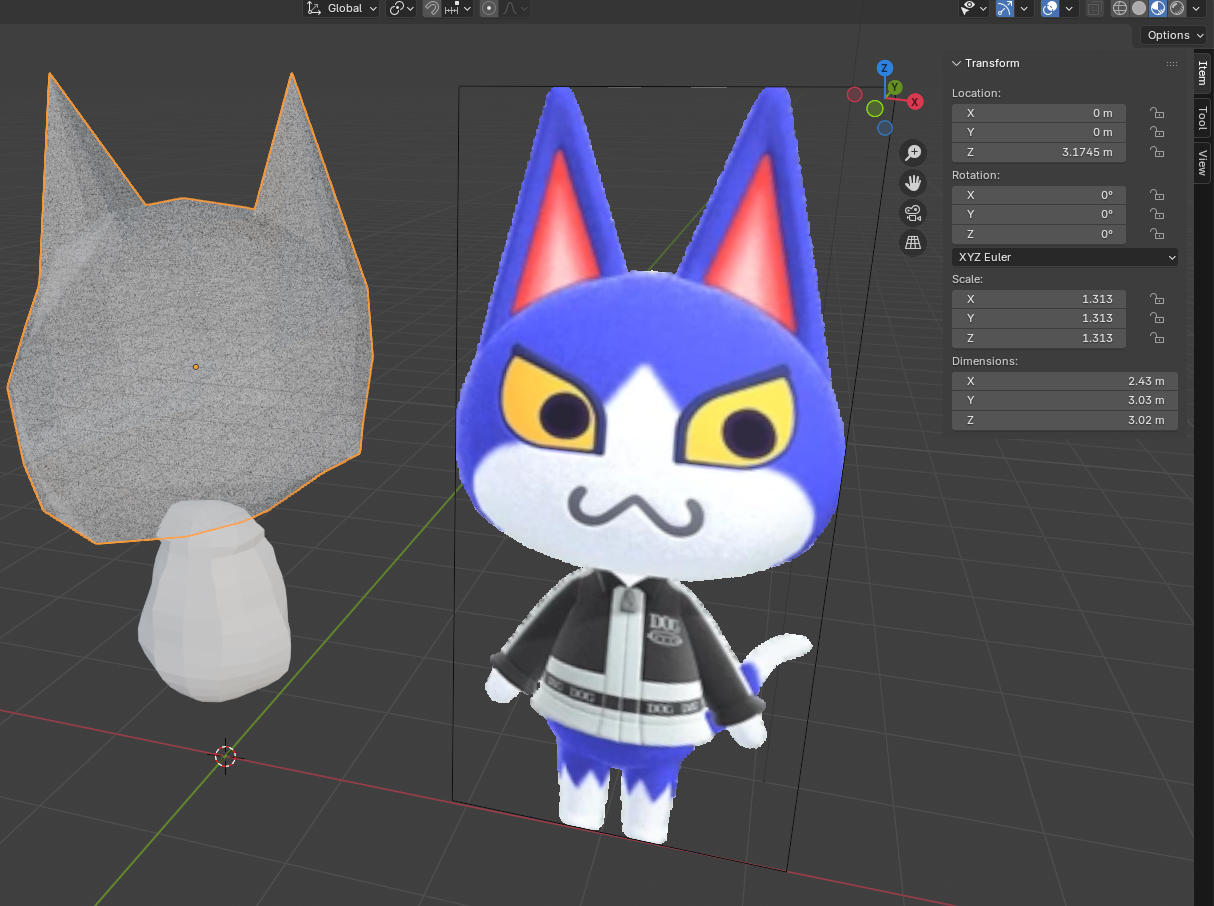The height and width of the screenshot is (906, 1214).
Task: Click the Rotation X field
Action: pos(1039,195)
